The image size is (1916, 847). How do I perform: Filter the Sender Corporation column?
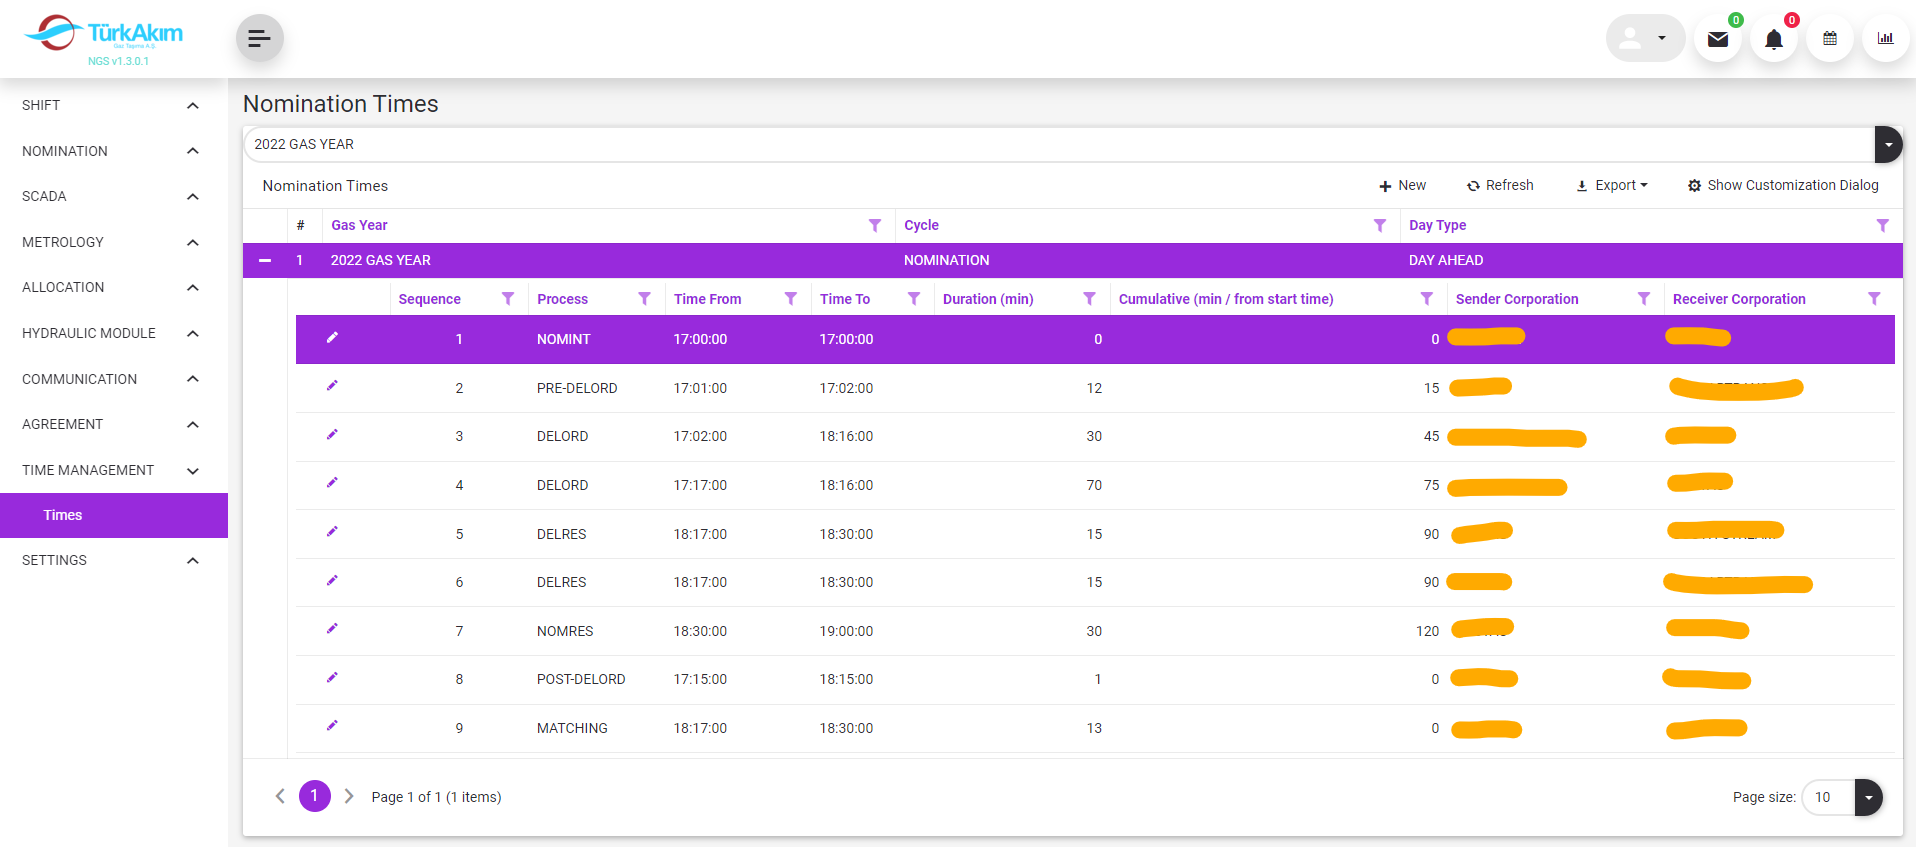point(1643,299)
